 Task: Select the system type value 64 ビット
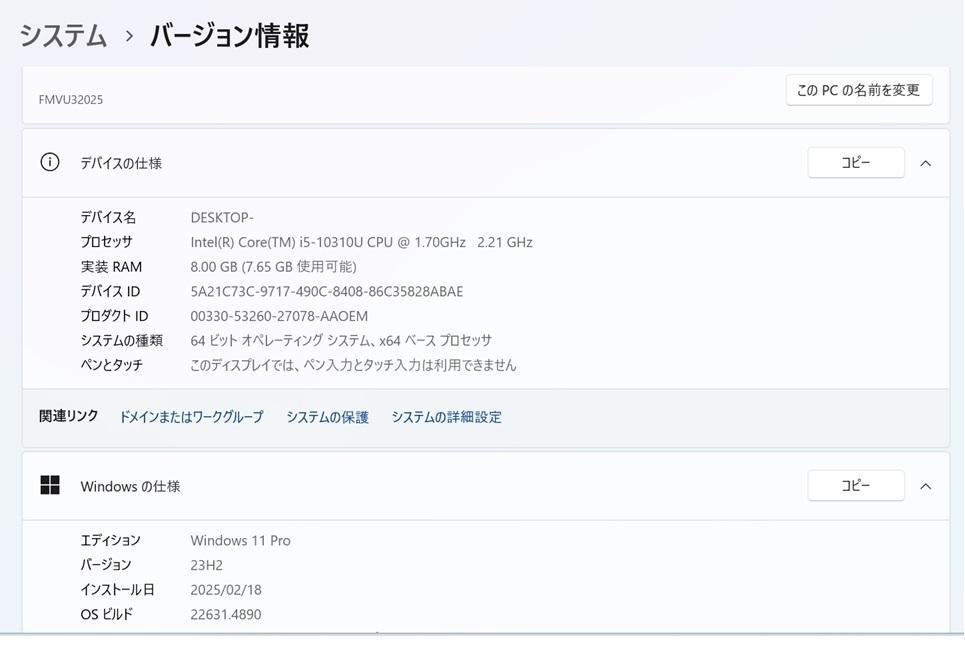pos(341,340)
